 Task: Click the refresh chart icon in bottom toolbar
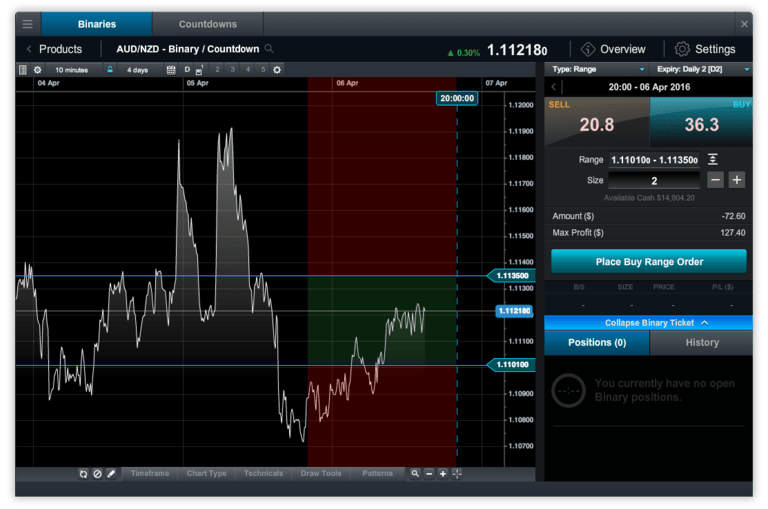(x=83, y=473)
